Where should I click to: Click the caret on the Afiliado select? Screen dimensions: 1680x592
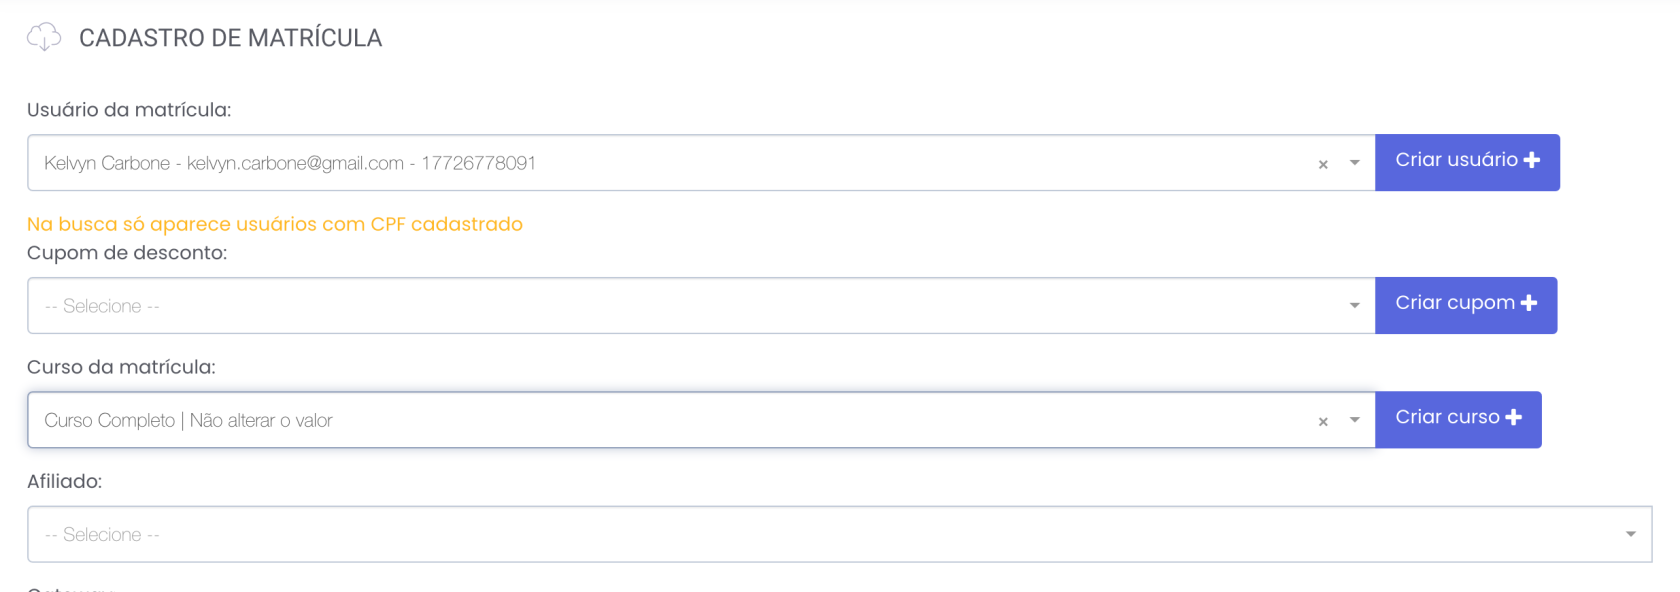1630,533
